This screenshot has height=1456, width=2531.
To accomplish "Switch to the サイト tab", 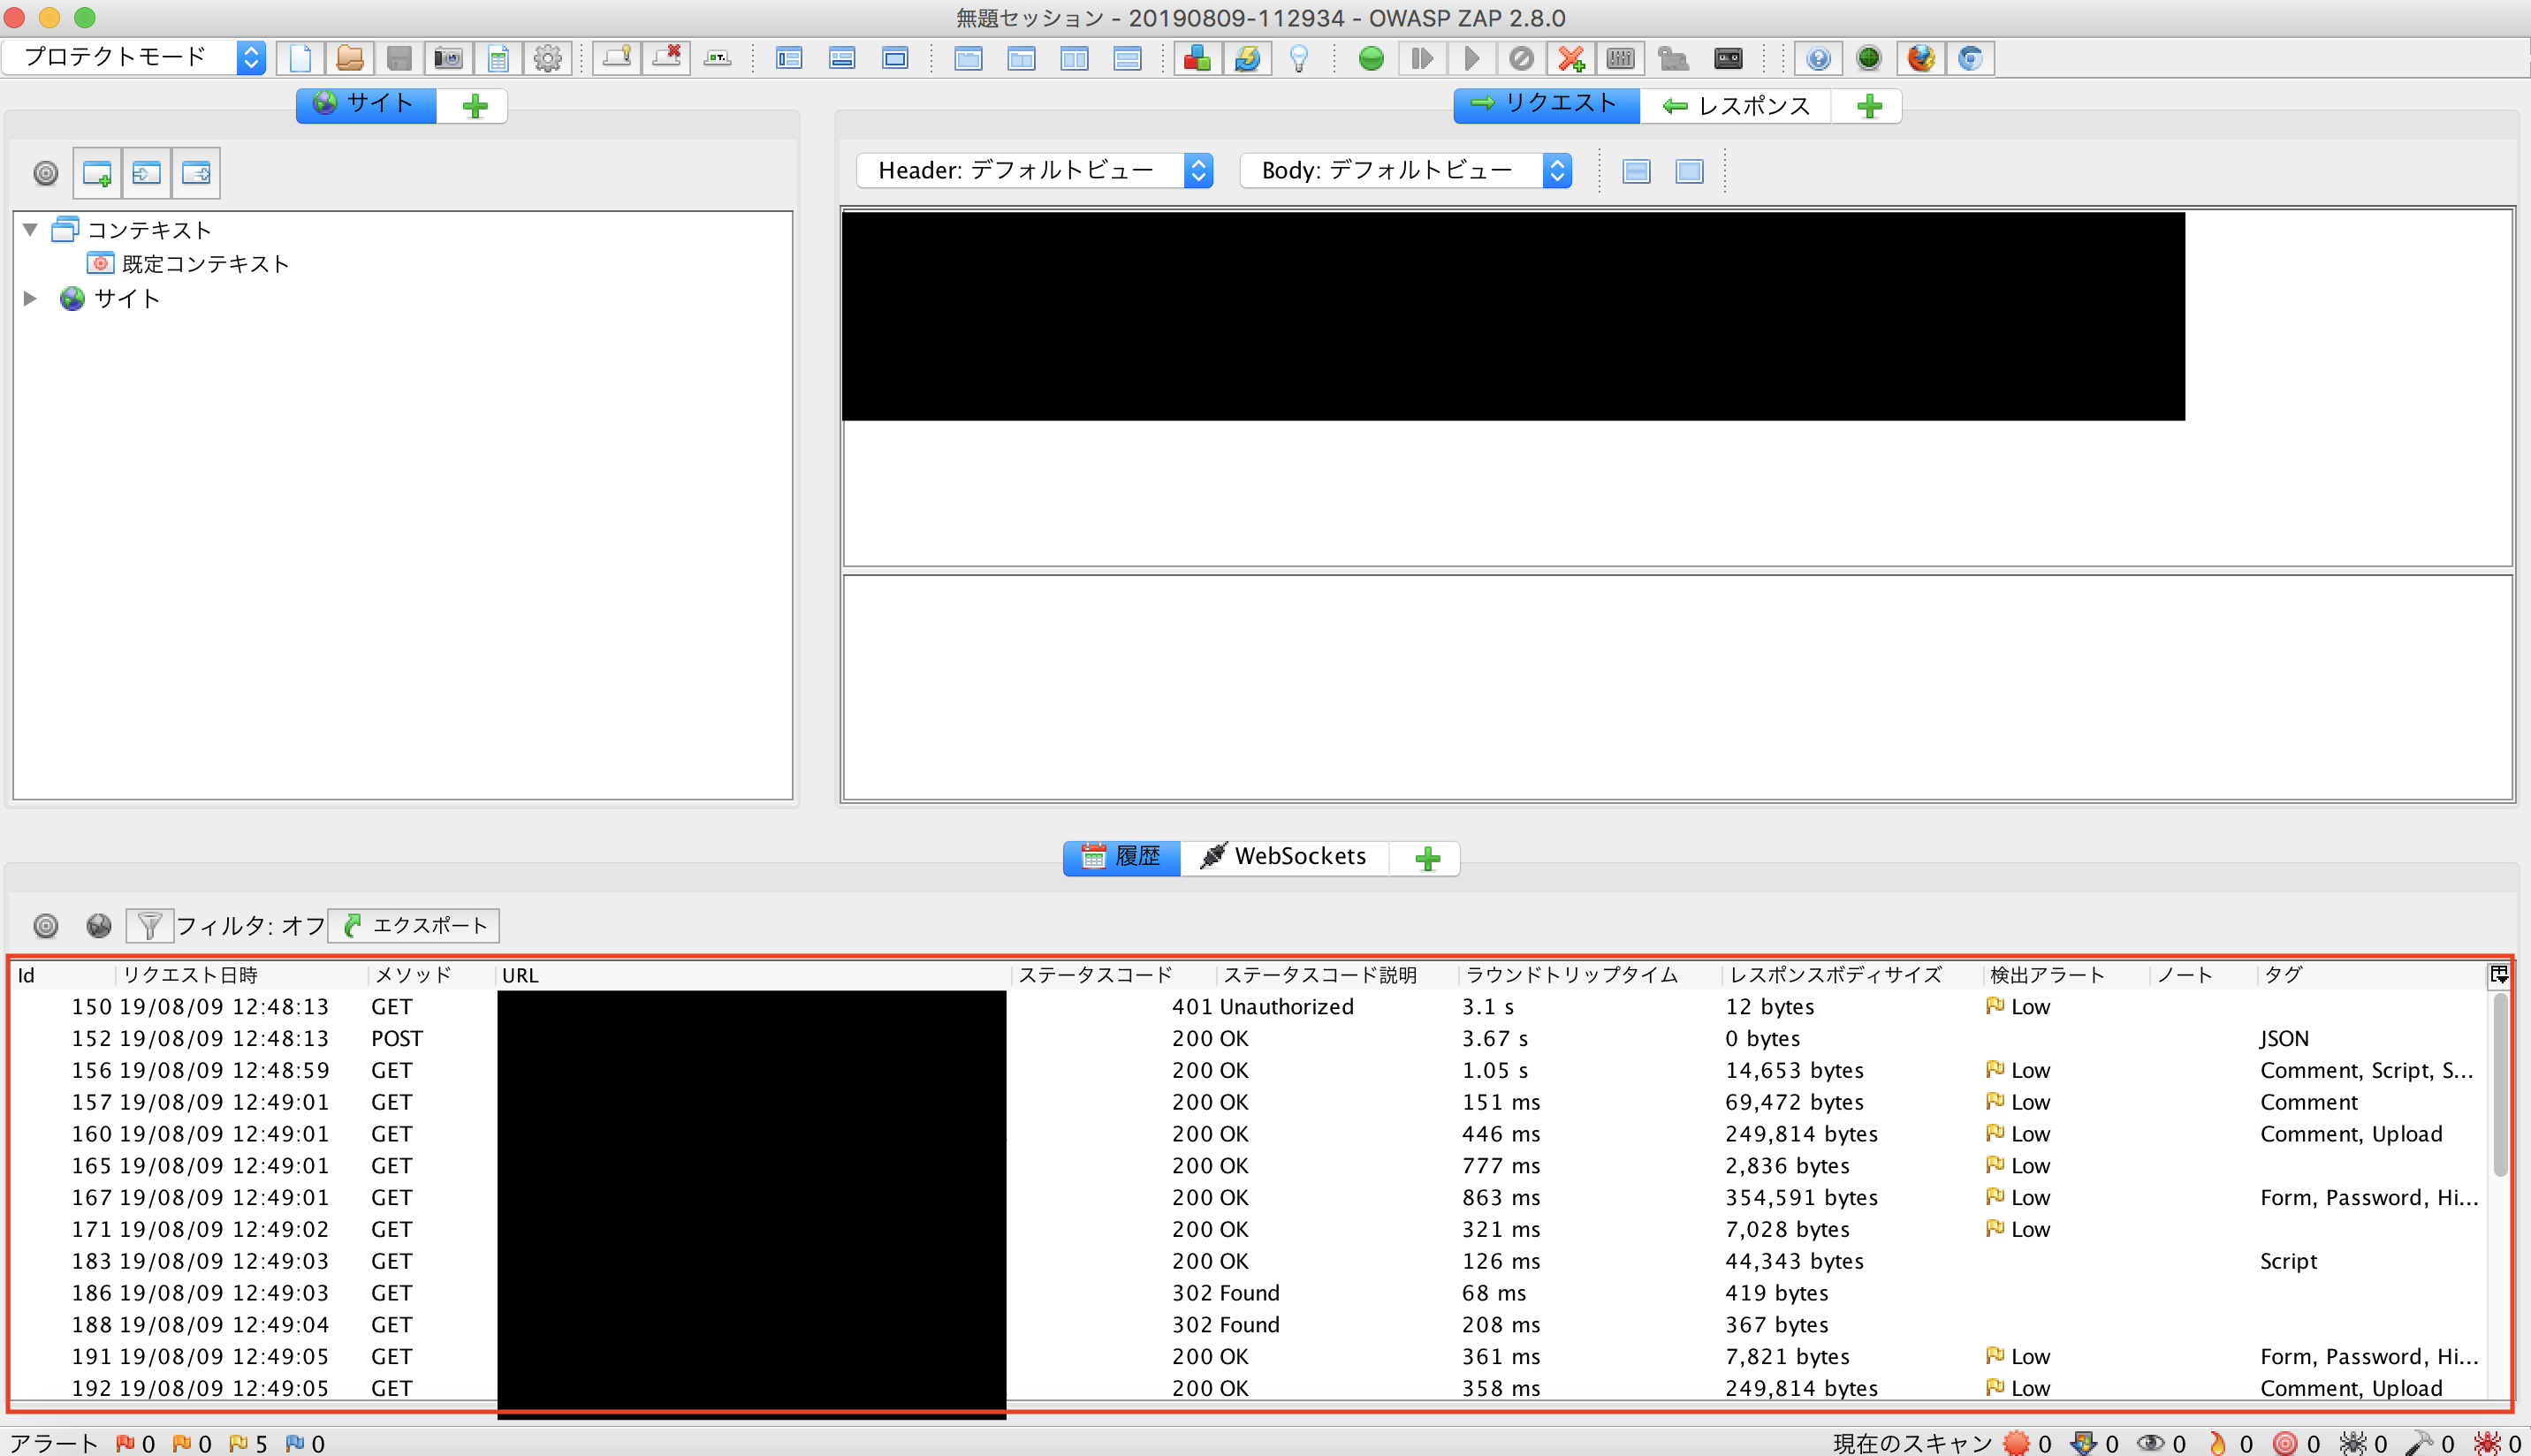I will tap(366, 104).
